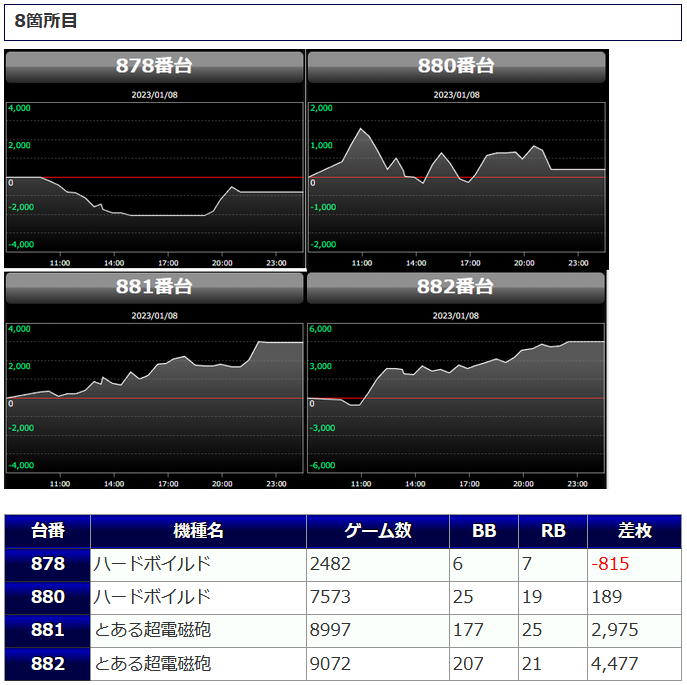The width and height of the screenshot is (687, 685).
Task: Select row header 880 in table
Action: (x=48, y=597)
